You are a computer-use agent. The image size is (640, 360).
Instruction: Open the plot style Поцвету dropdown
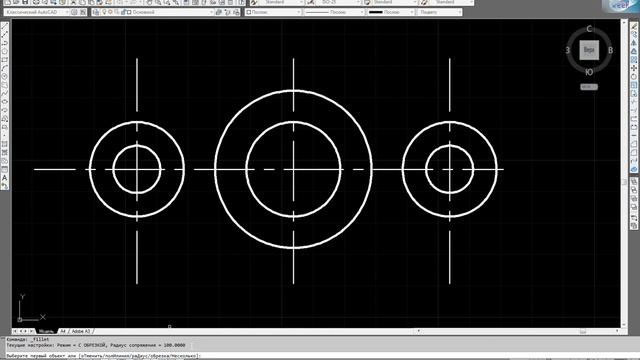[x=440, y=12]
